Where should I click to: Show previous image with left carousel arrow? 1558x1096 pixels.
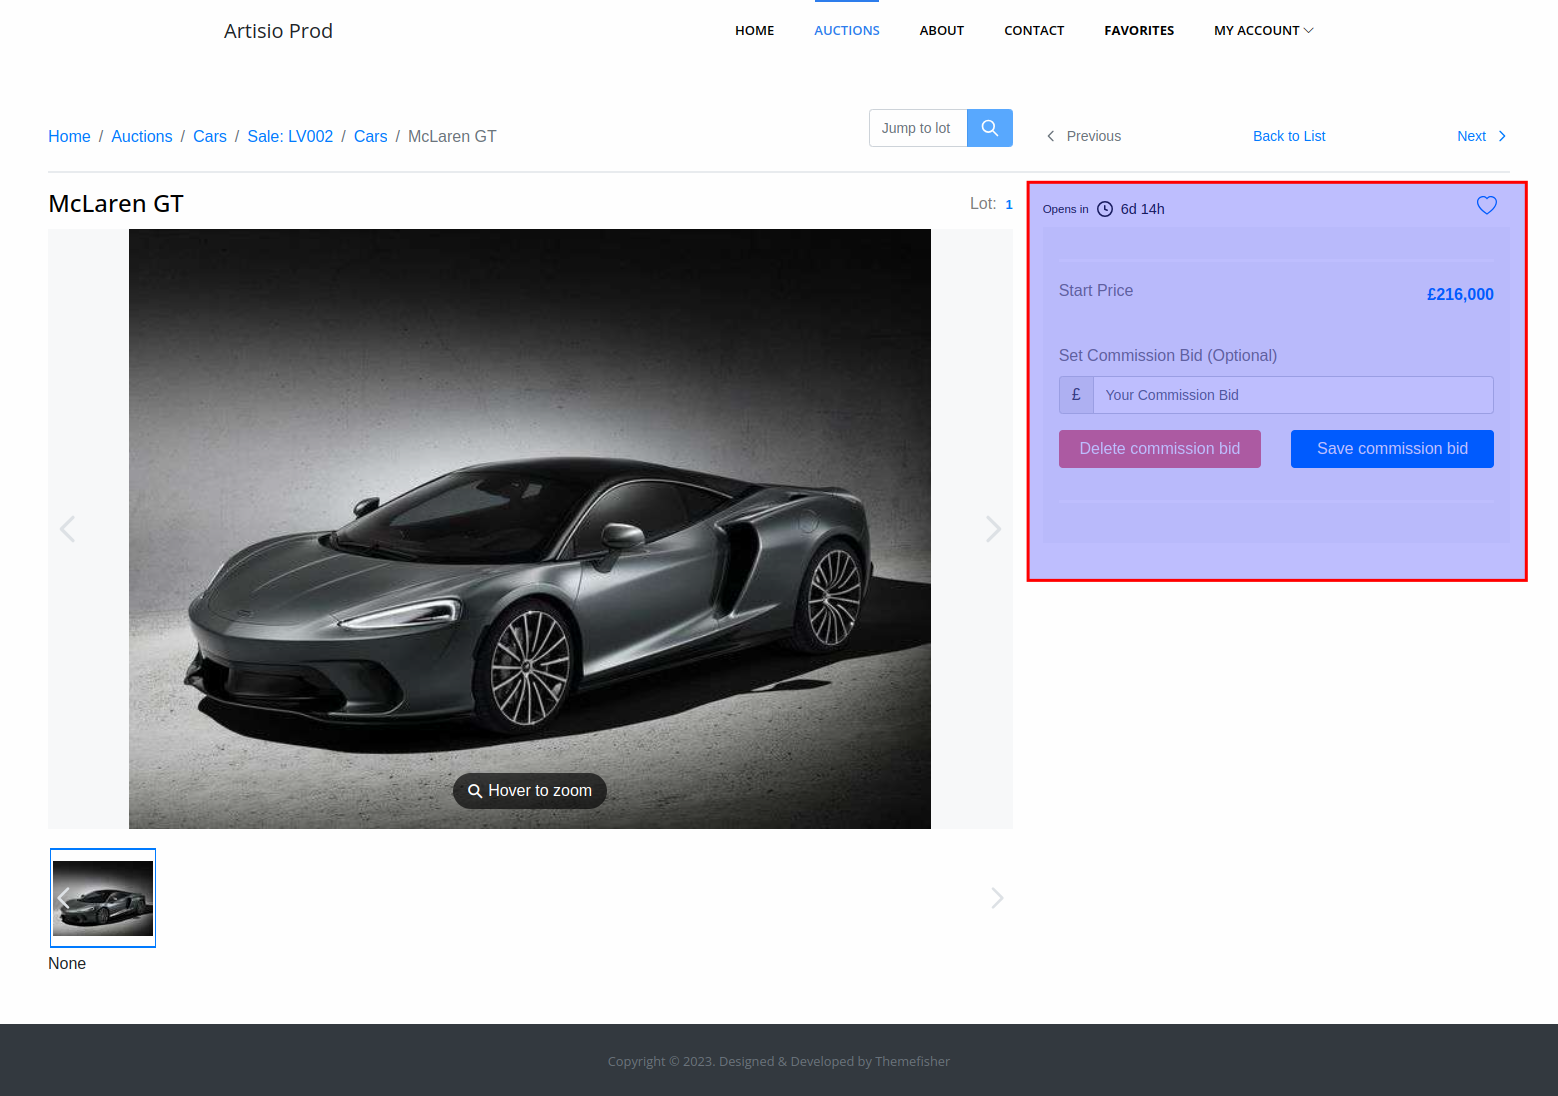click(x=68, y=529)
